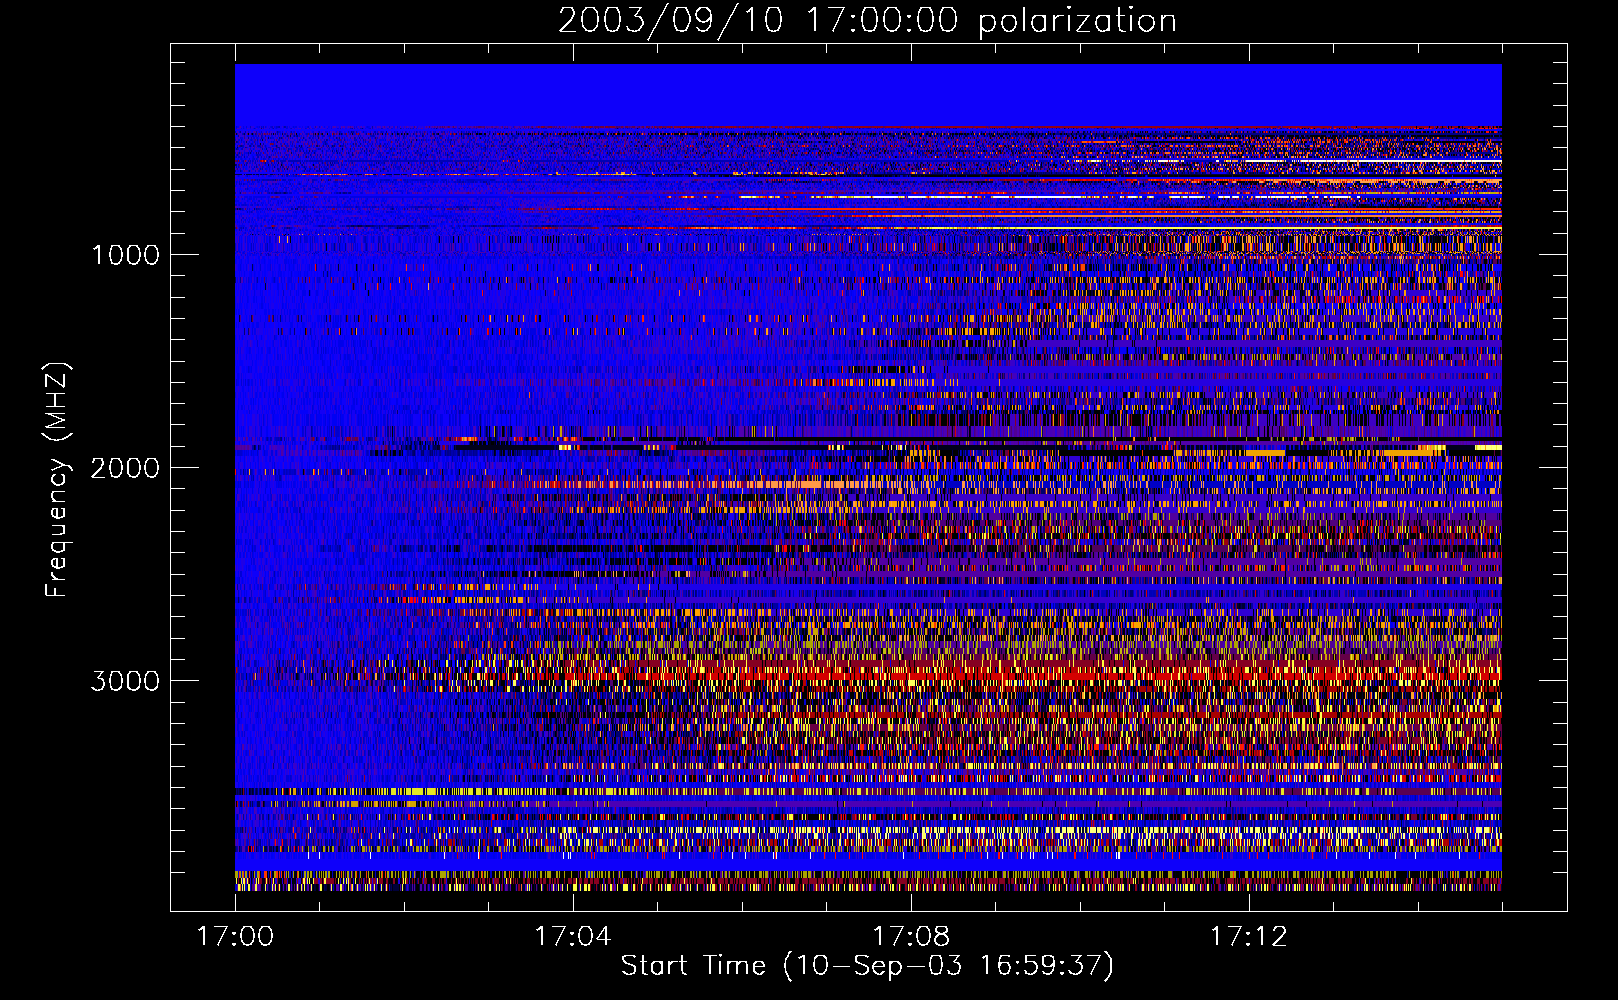Click the "17:12" time tick label

(1248, 937)
